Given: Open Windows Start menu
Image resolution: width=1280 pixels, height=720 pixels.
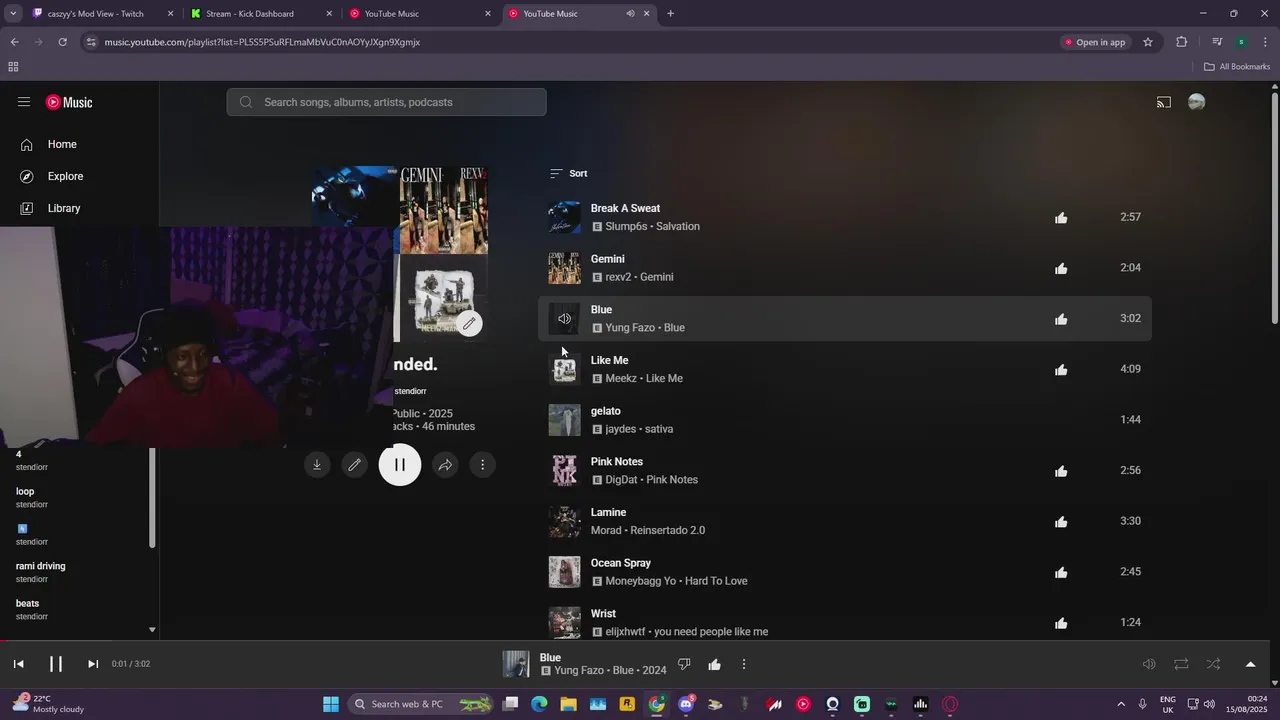Looking at the screenshot, I should click(331, 704).
